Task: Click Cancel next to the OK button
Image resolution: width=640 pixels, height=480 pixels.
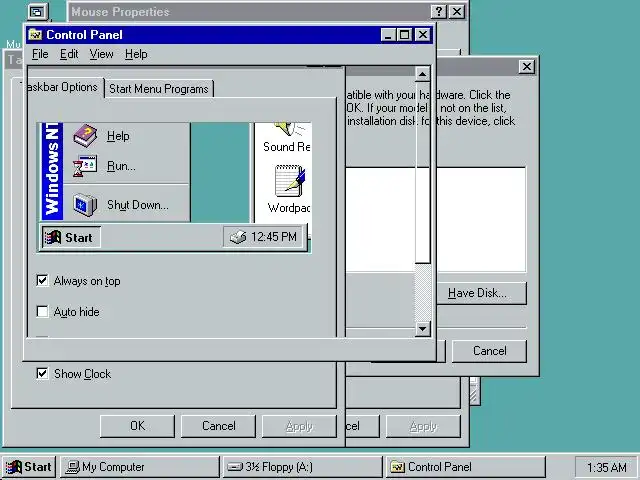Action: [x=218, y=426]
